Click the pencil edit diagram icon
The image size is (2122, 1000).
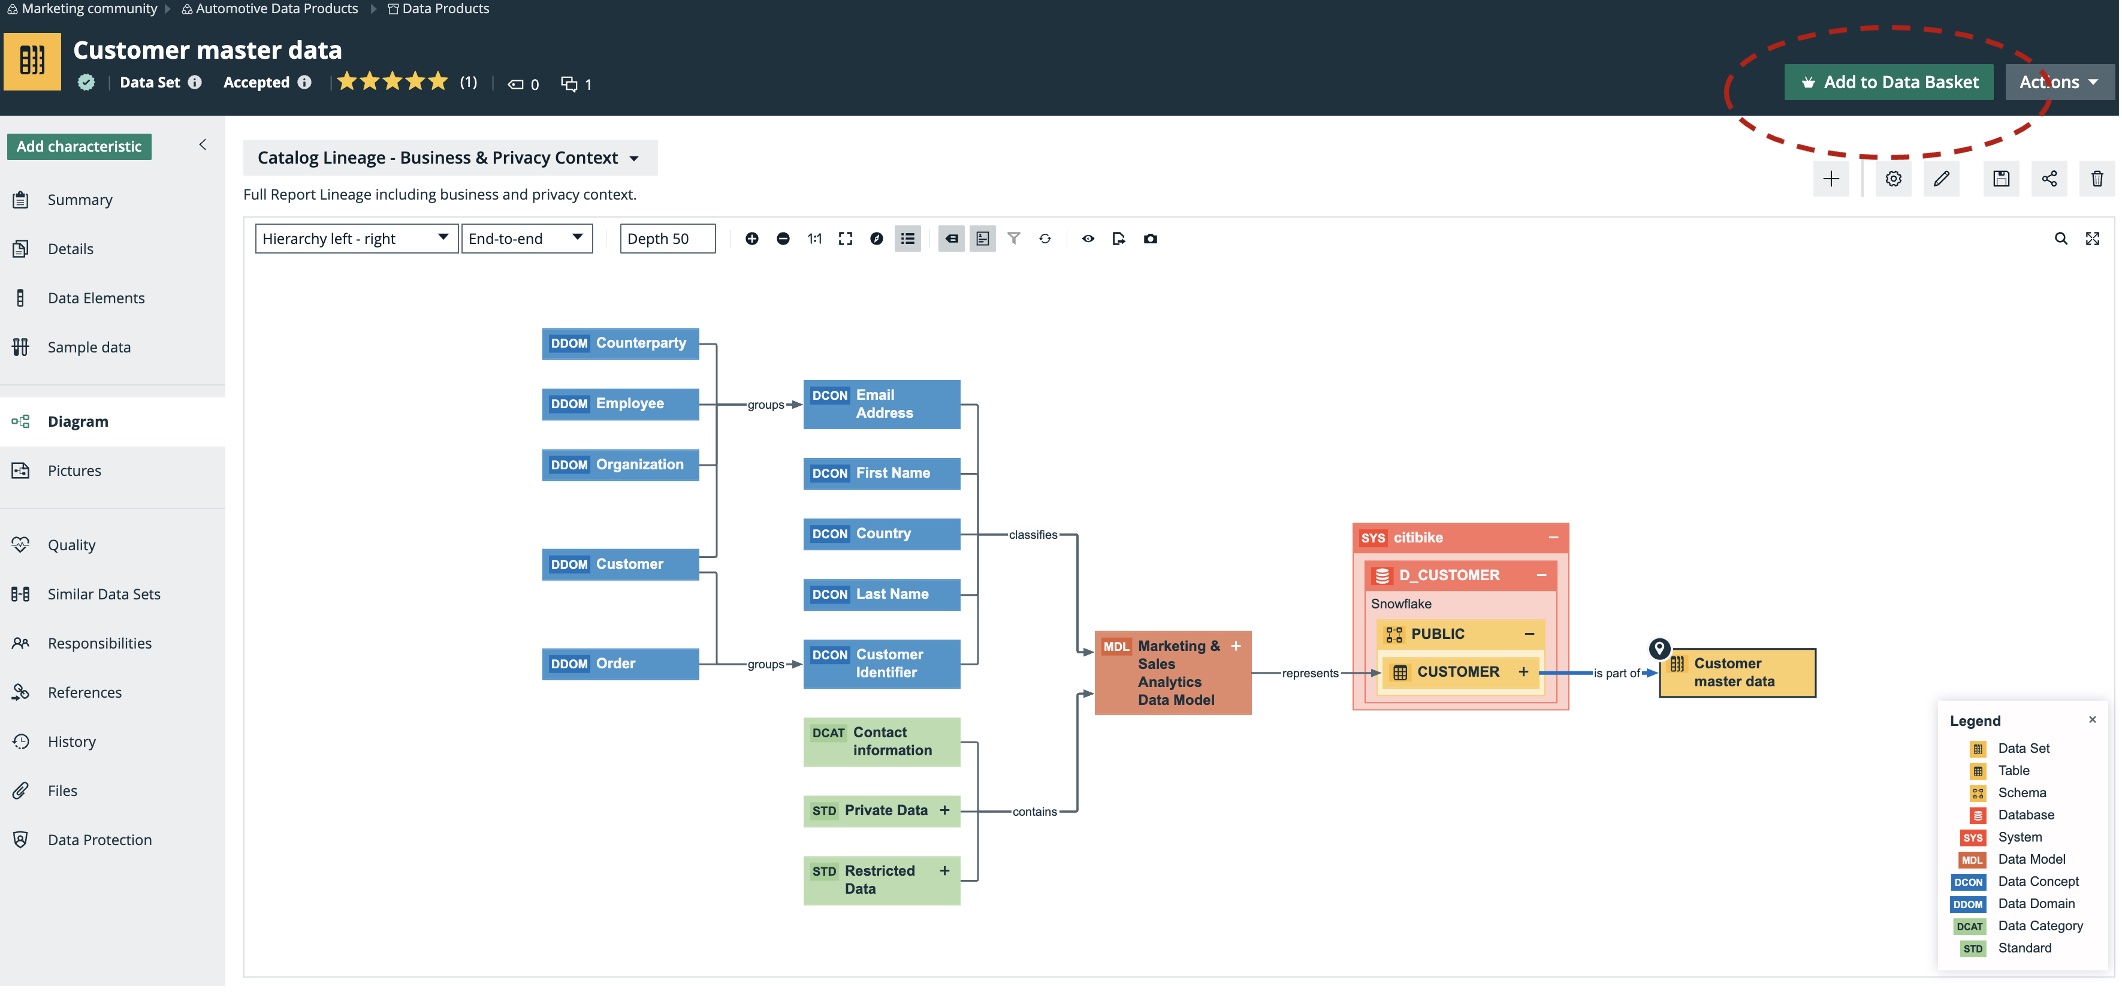click(x=1941, y=179)
